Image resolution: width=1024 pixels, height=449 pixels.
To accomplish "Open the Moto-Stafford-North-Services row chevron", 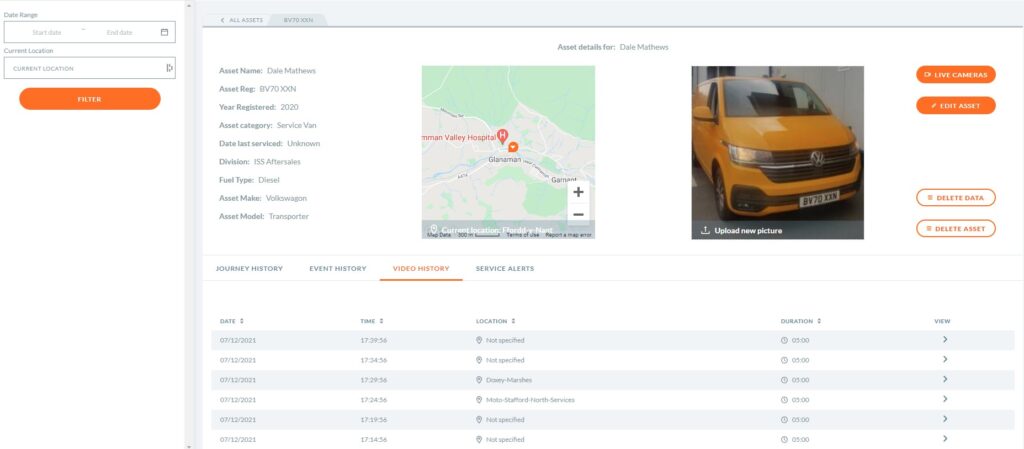I will tap(944, 399).
